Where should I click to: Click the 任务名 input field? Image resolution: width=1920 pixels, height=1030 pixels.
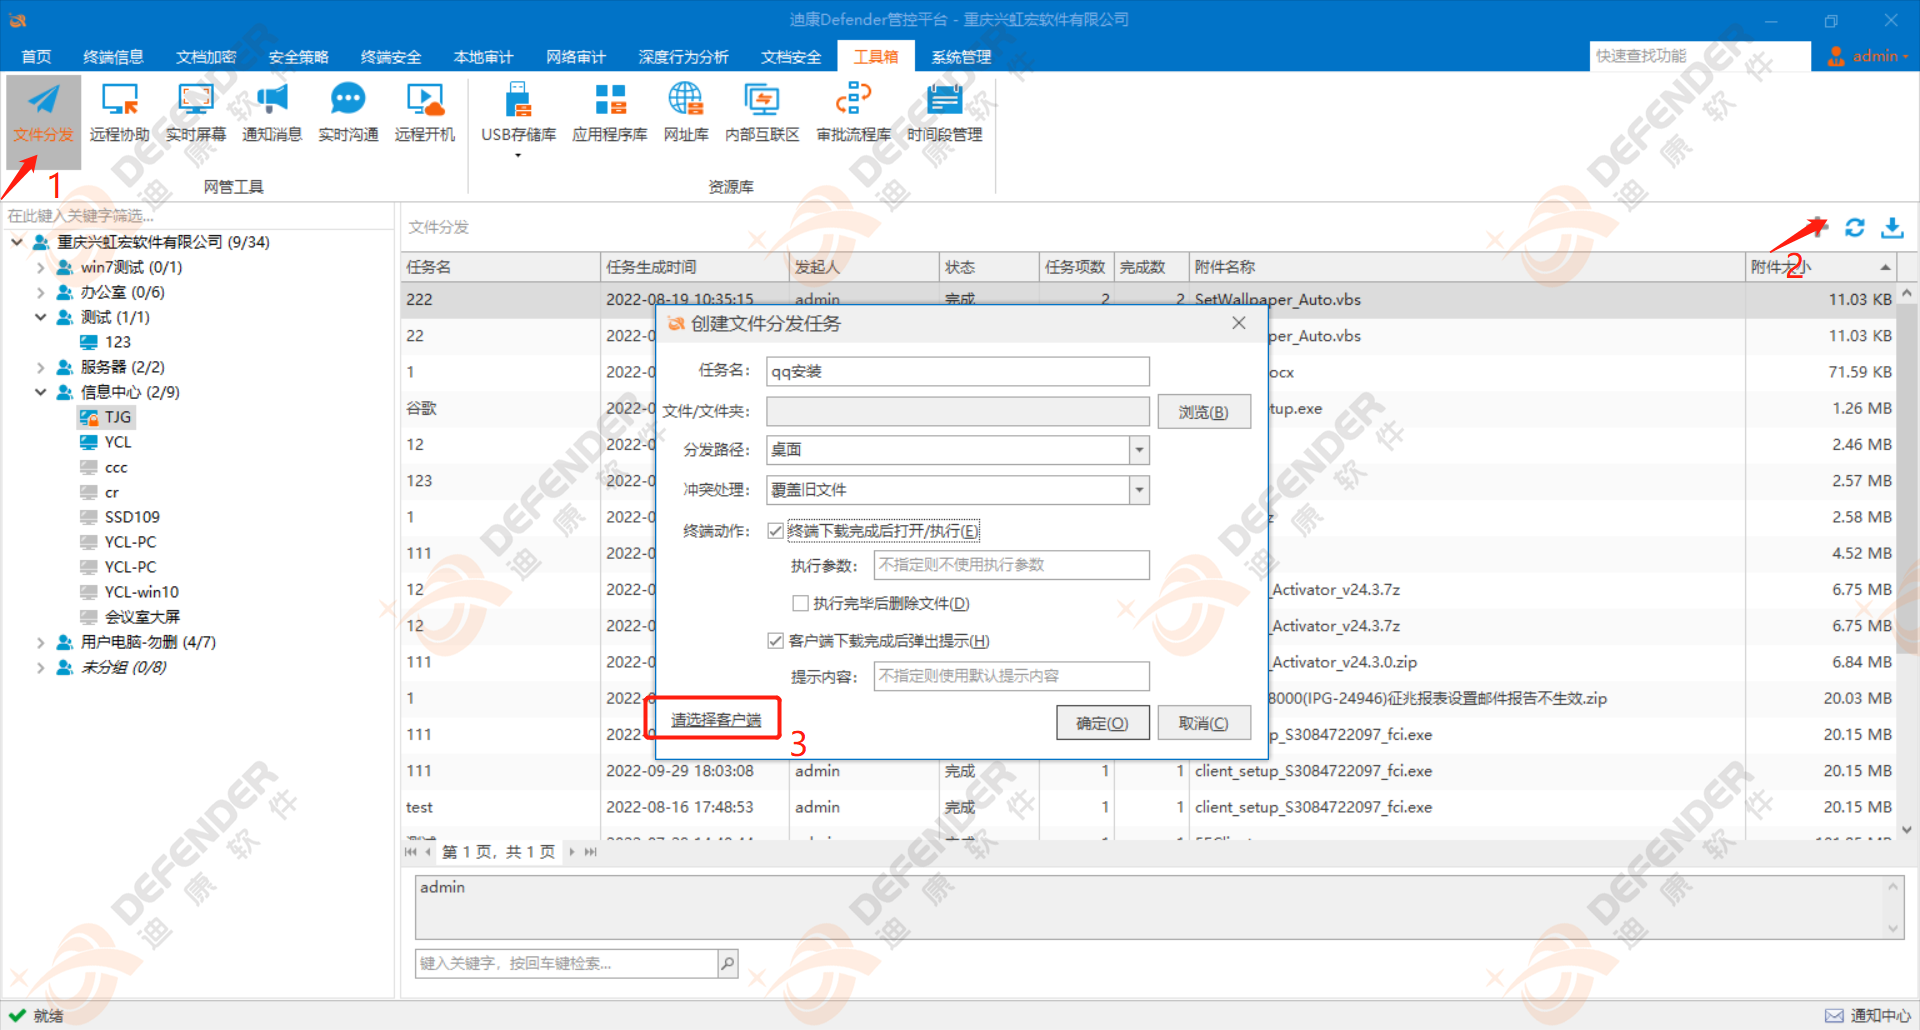click(x=957, y=372)
